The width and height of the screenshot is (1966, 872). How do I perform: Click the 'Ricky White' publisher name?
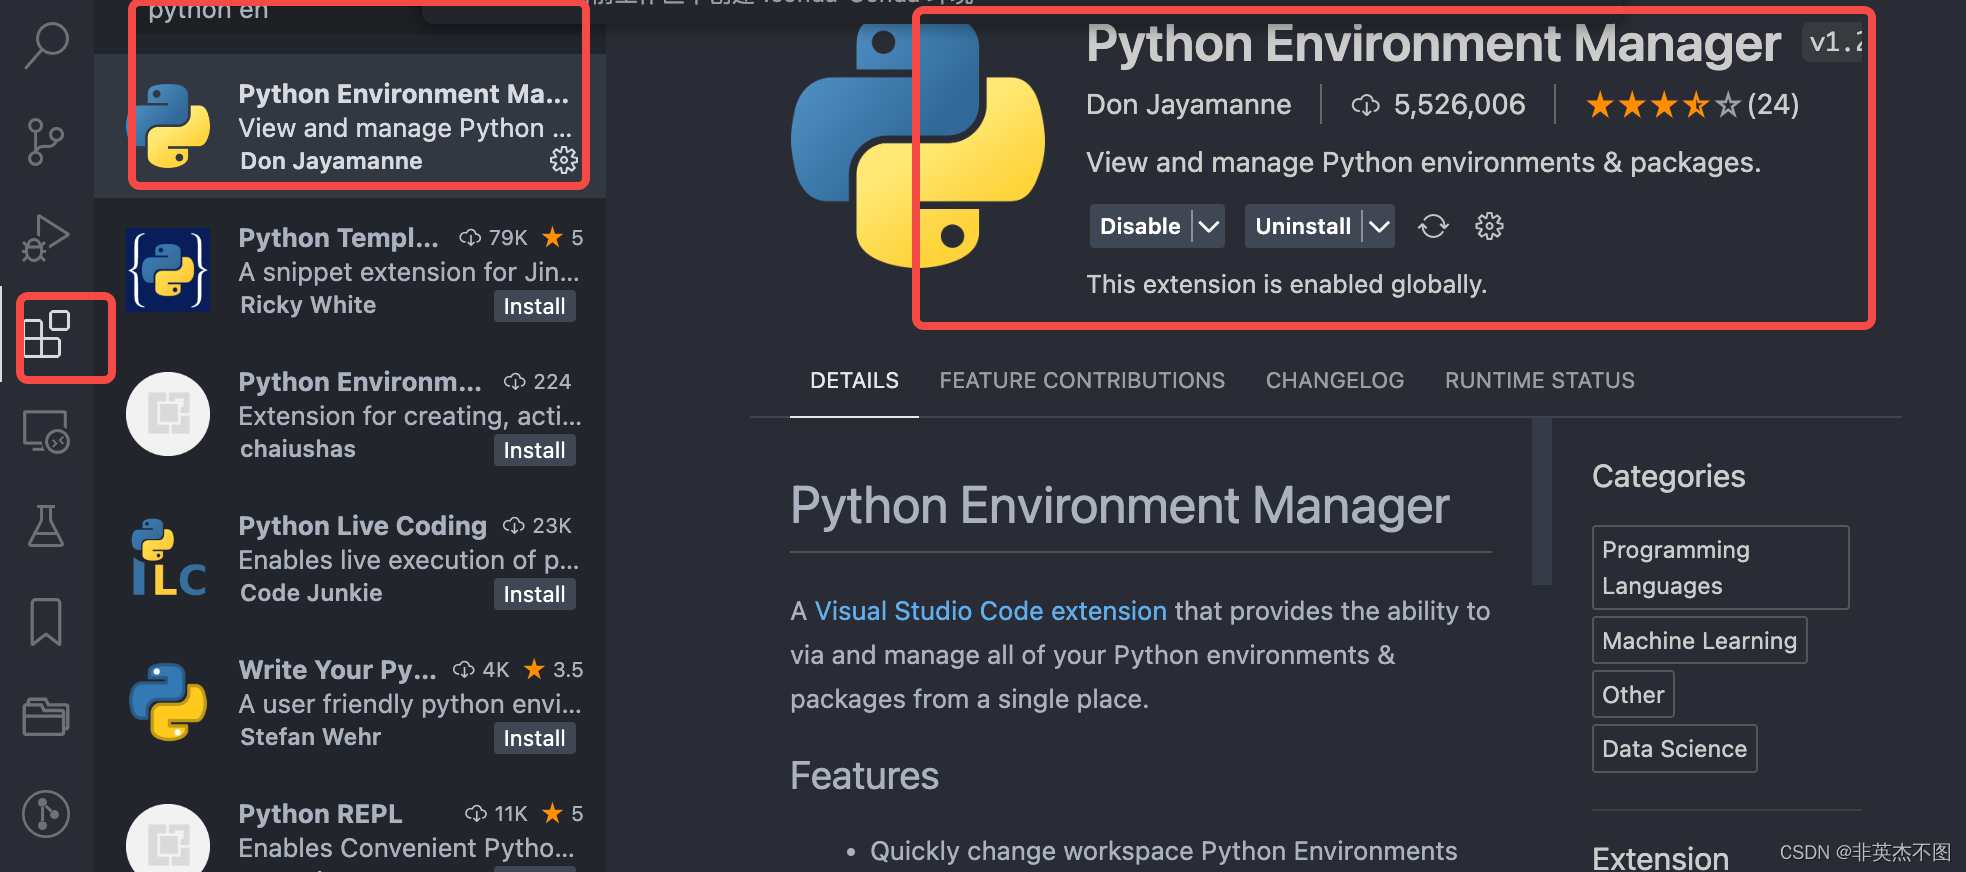coord(308,305)
